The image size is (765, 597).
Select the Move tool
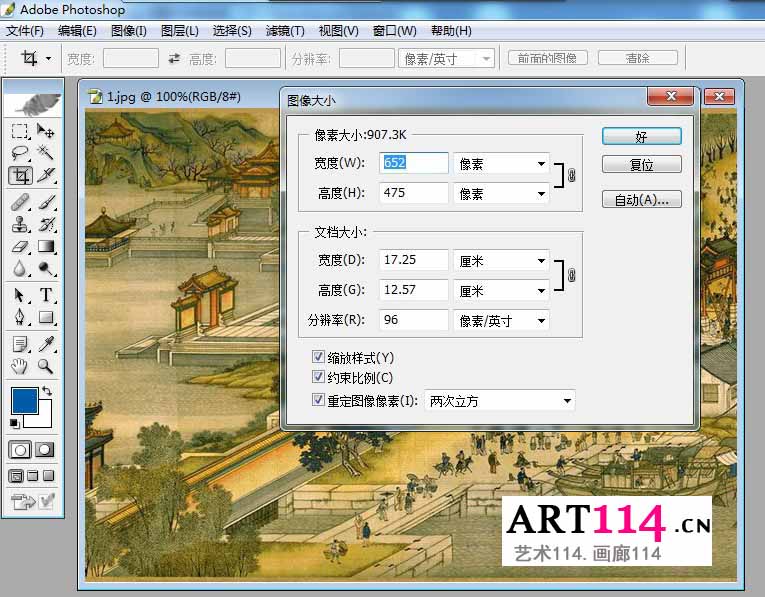coord(45,131)
